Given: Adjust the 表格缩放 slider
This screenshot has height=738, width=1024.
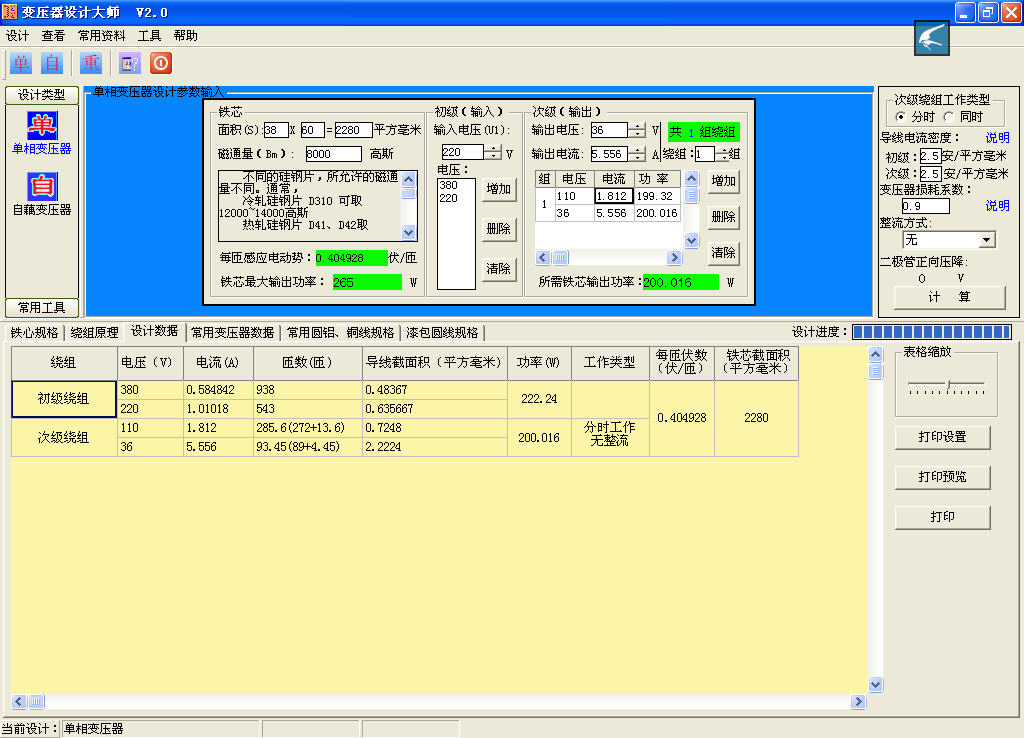Looking at the screenshot, I should pyautogui.click(x=948, y=385).
